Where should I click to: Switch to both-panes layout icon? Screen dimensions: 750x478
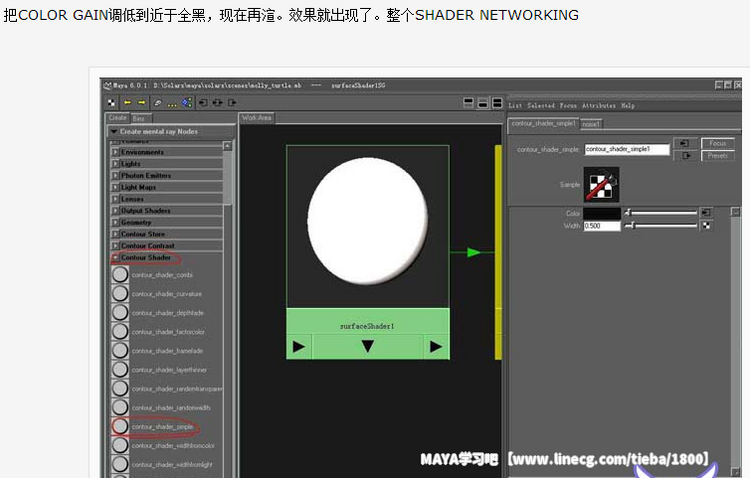(497, 102)
